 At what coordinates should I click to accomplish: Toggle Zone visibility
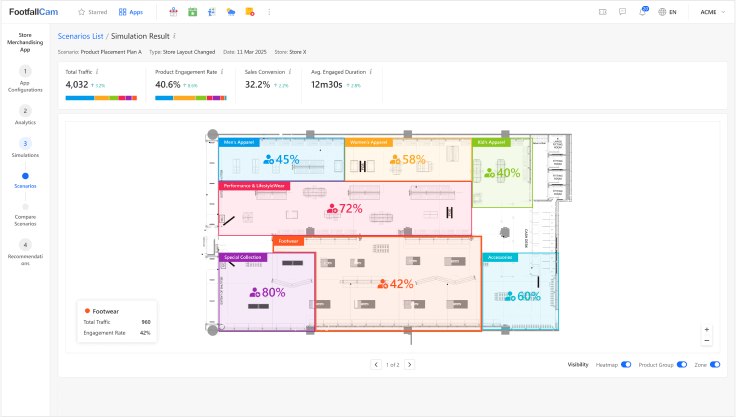(715, 365)
